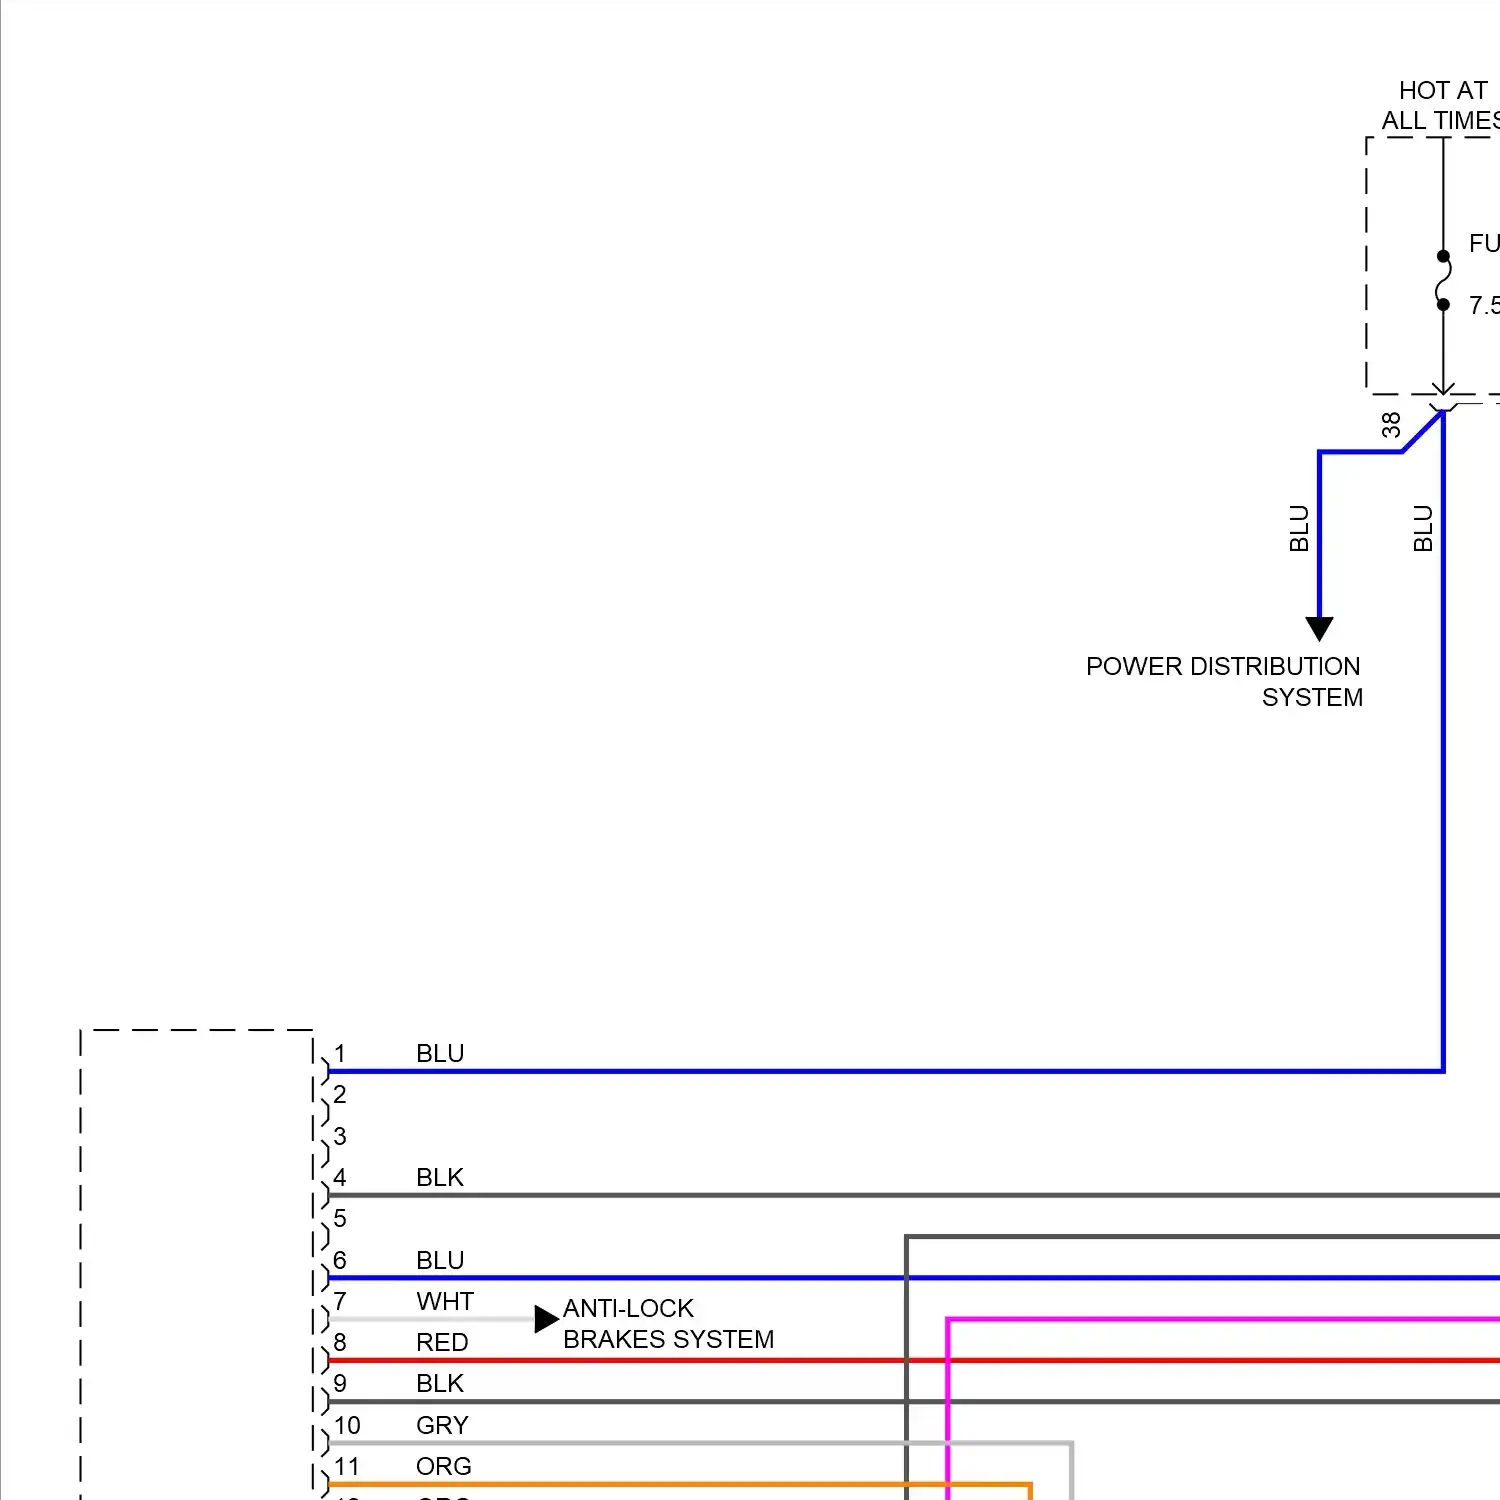Screen dimensions: 1500x1500
Task: Click pin number 4 on the connector
Action: [340, 1177]
